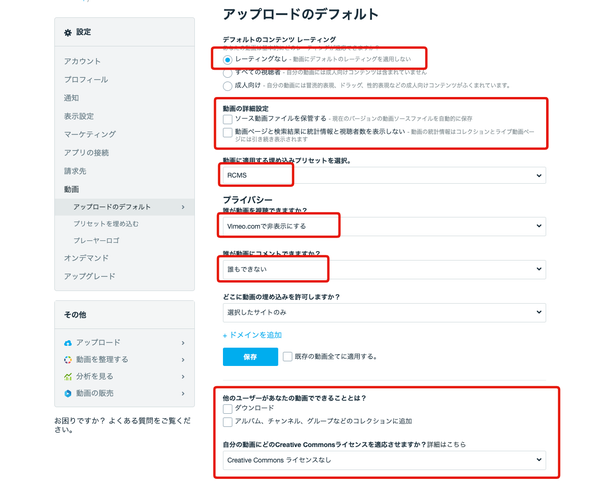Check the add to collections checkbox

point(228,422)
